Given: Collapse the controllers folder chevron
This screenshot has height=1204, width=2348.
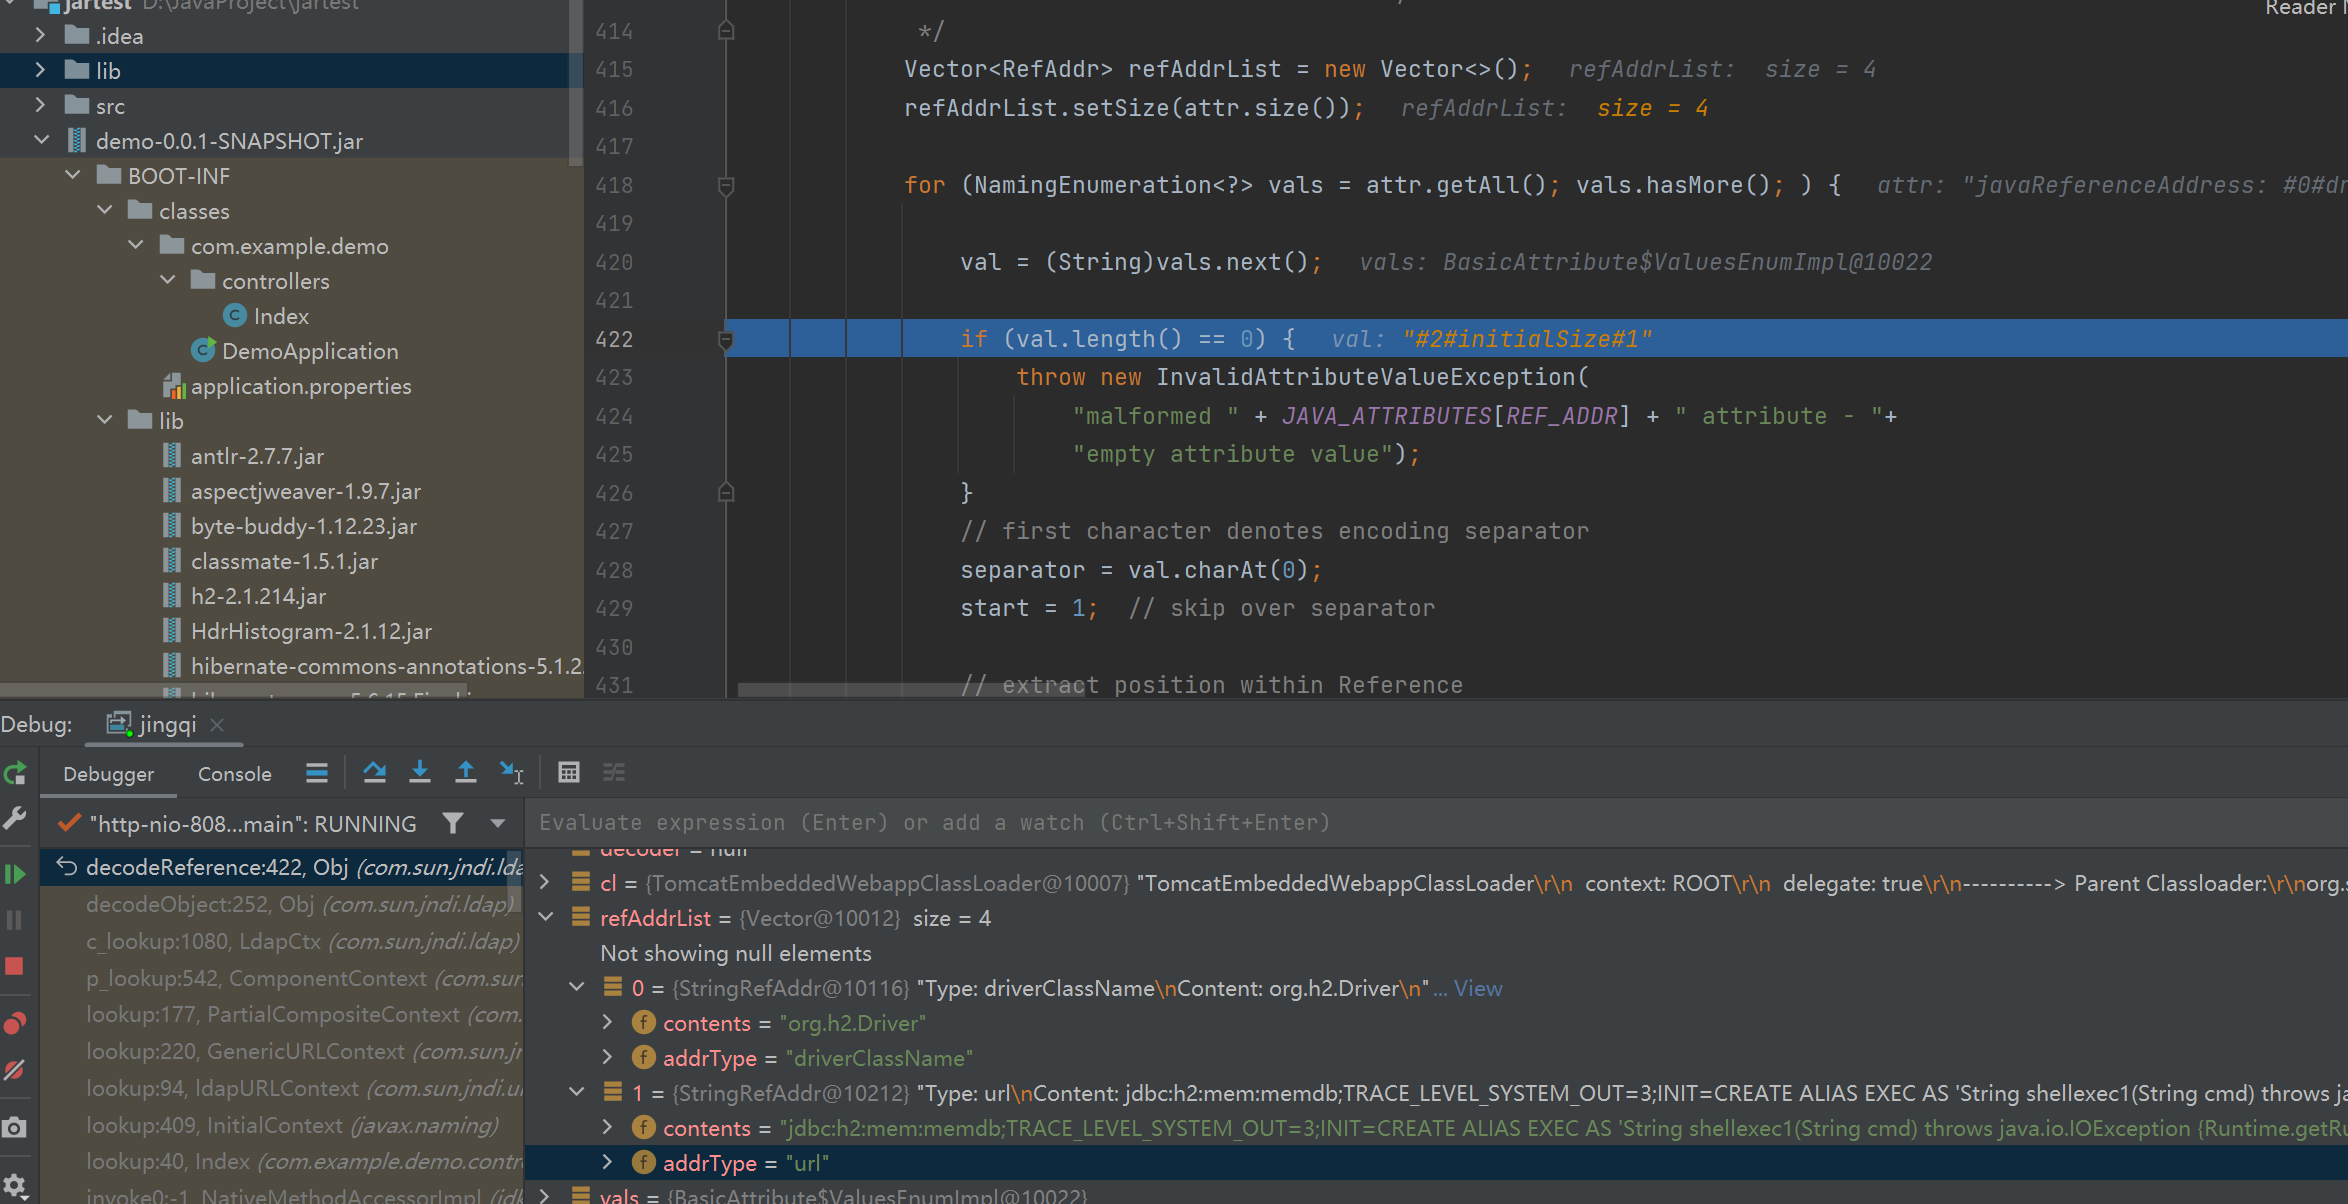Looking at the screenshot, I should [167, 280].
